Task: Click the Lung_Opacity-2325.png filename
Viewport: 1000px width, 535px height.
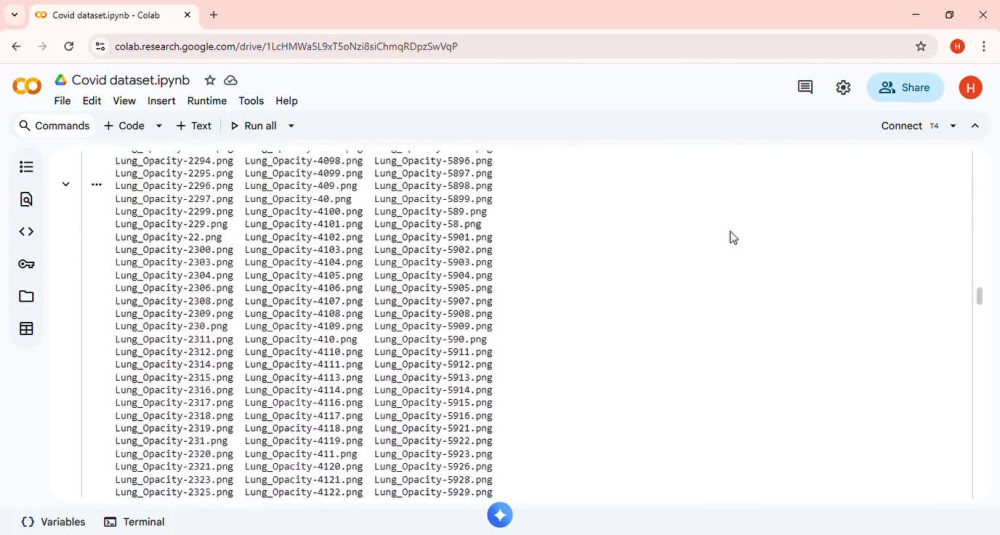Action: tap(174, 492)
